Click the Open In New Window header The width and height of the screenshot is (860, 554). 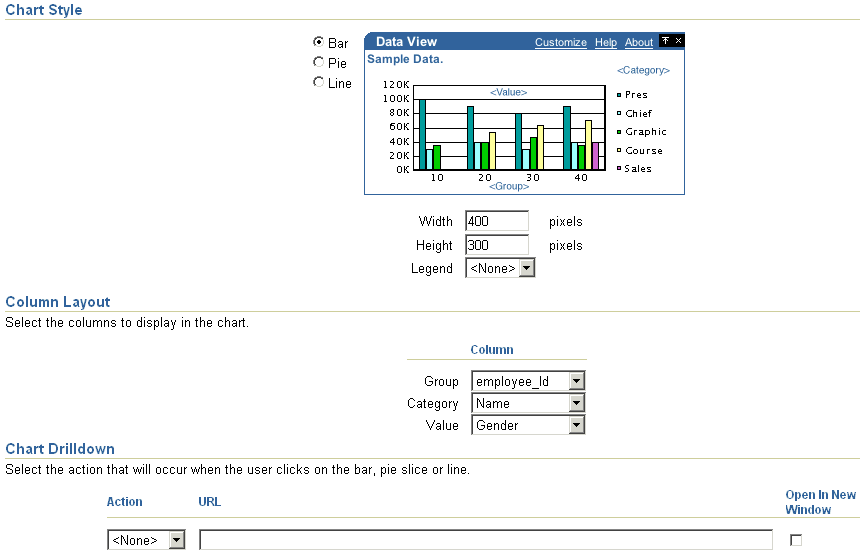(821, 502)
